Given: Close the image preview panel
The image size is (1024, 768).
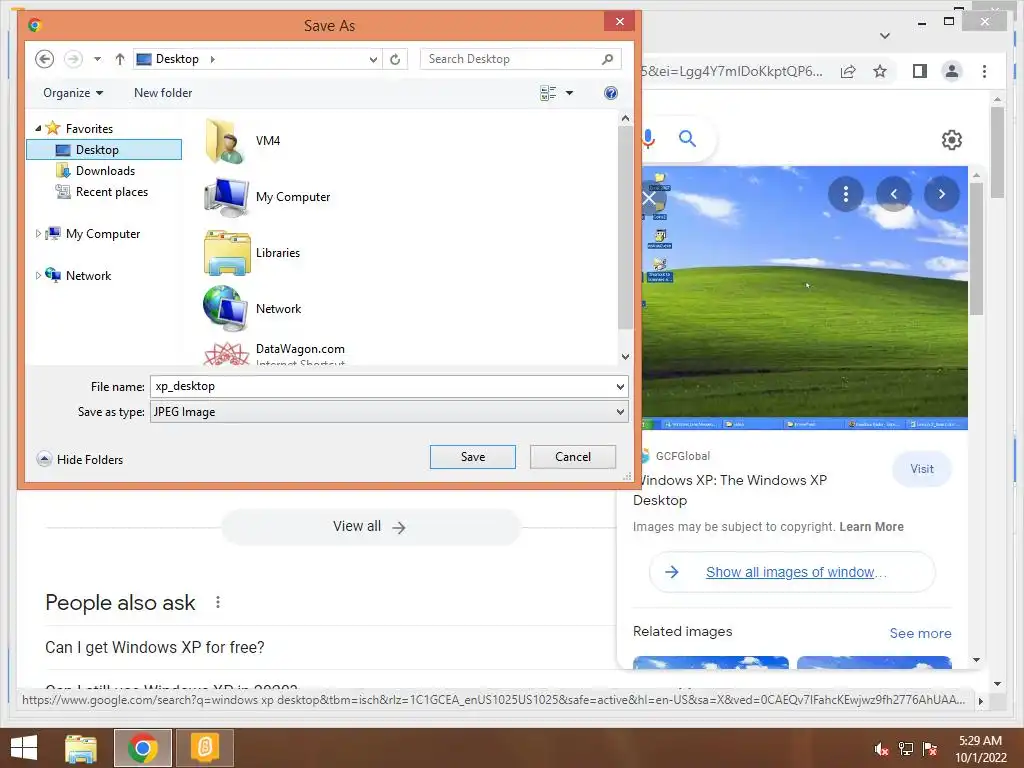Looking at the screenshot, I should point(649,198).
